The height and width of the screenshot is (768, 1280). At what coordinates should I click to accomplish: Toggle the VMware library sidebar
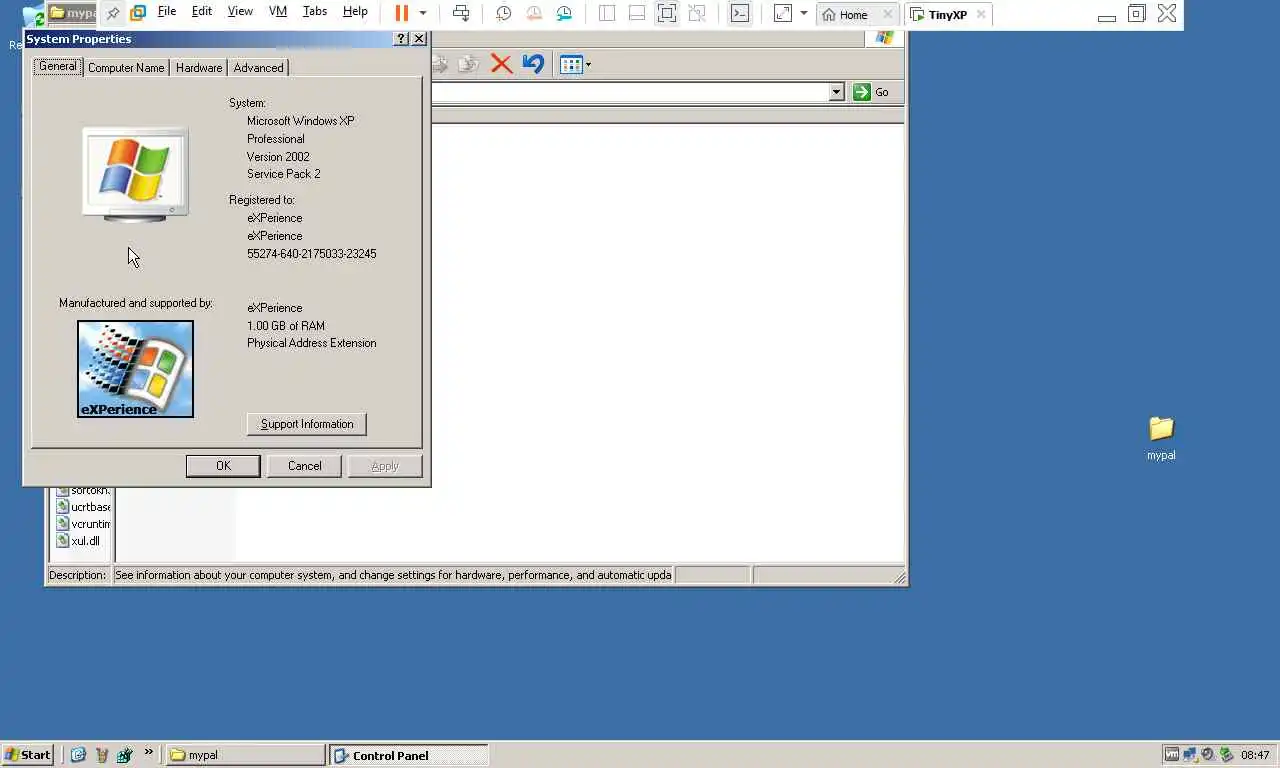click(607, 13)
